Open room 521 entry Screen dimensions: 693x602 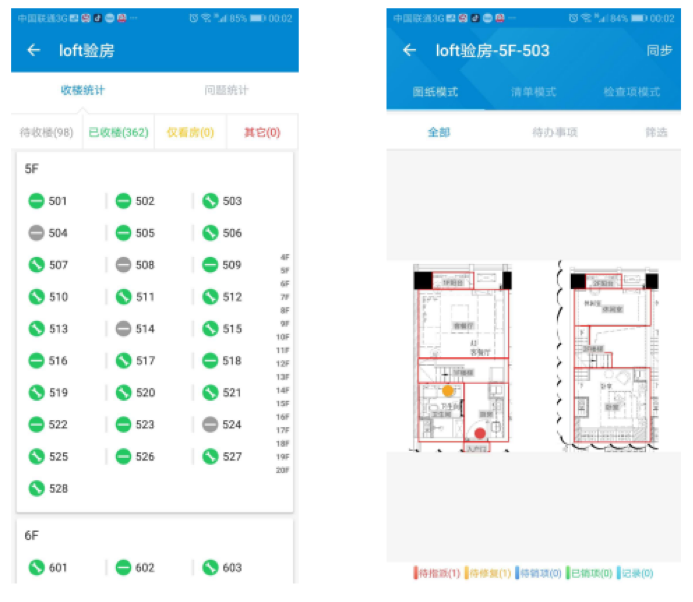[222, 392]
